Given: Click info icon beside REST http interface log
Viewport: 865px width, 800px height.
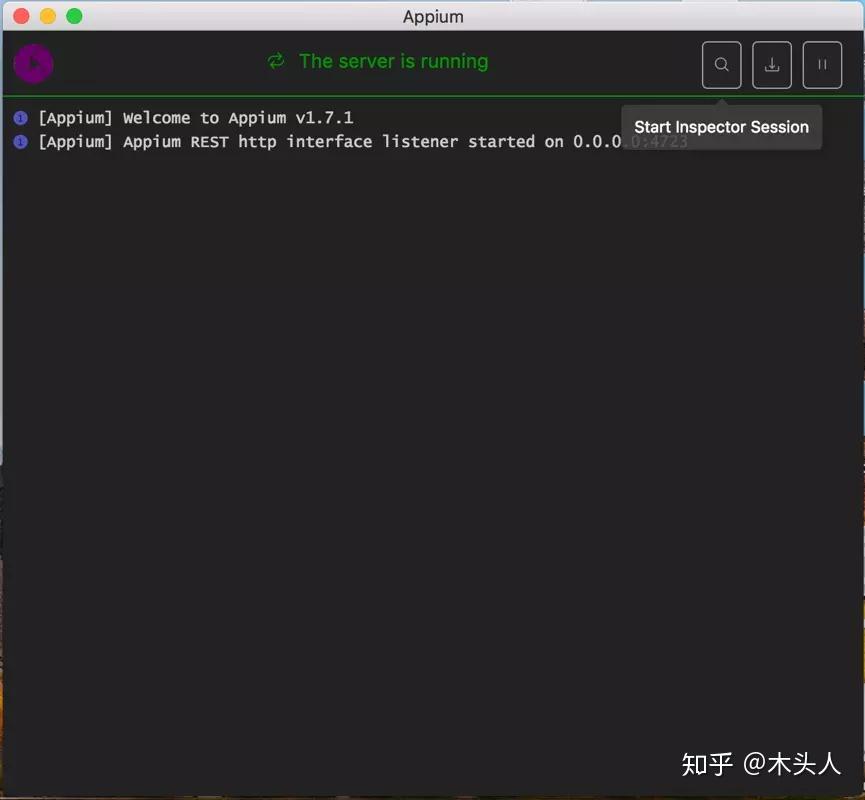Looking at the screenshot, I should point(20,142).
